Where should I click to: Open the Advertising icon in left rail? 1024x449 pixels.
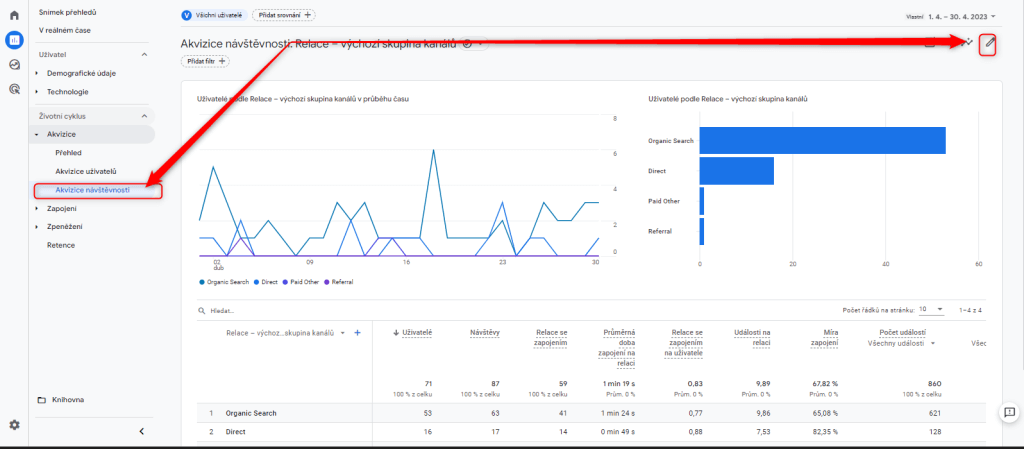[x=14, y=88]
